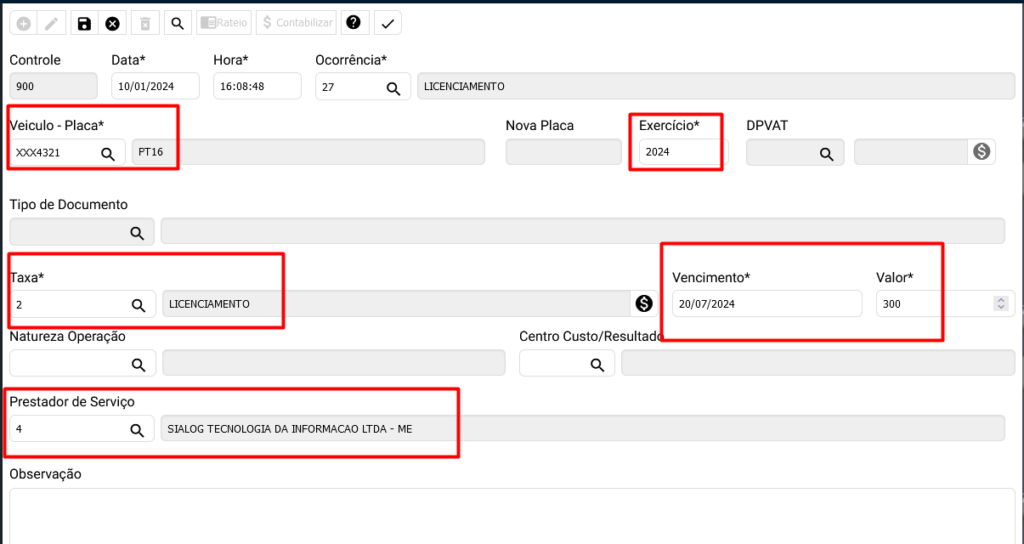Image resolution: width=1024 pixels, height=544 pixels.
Task: Click into the Exercício field showing 2024
Action: tap(680, 153)
